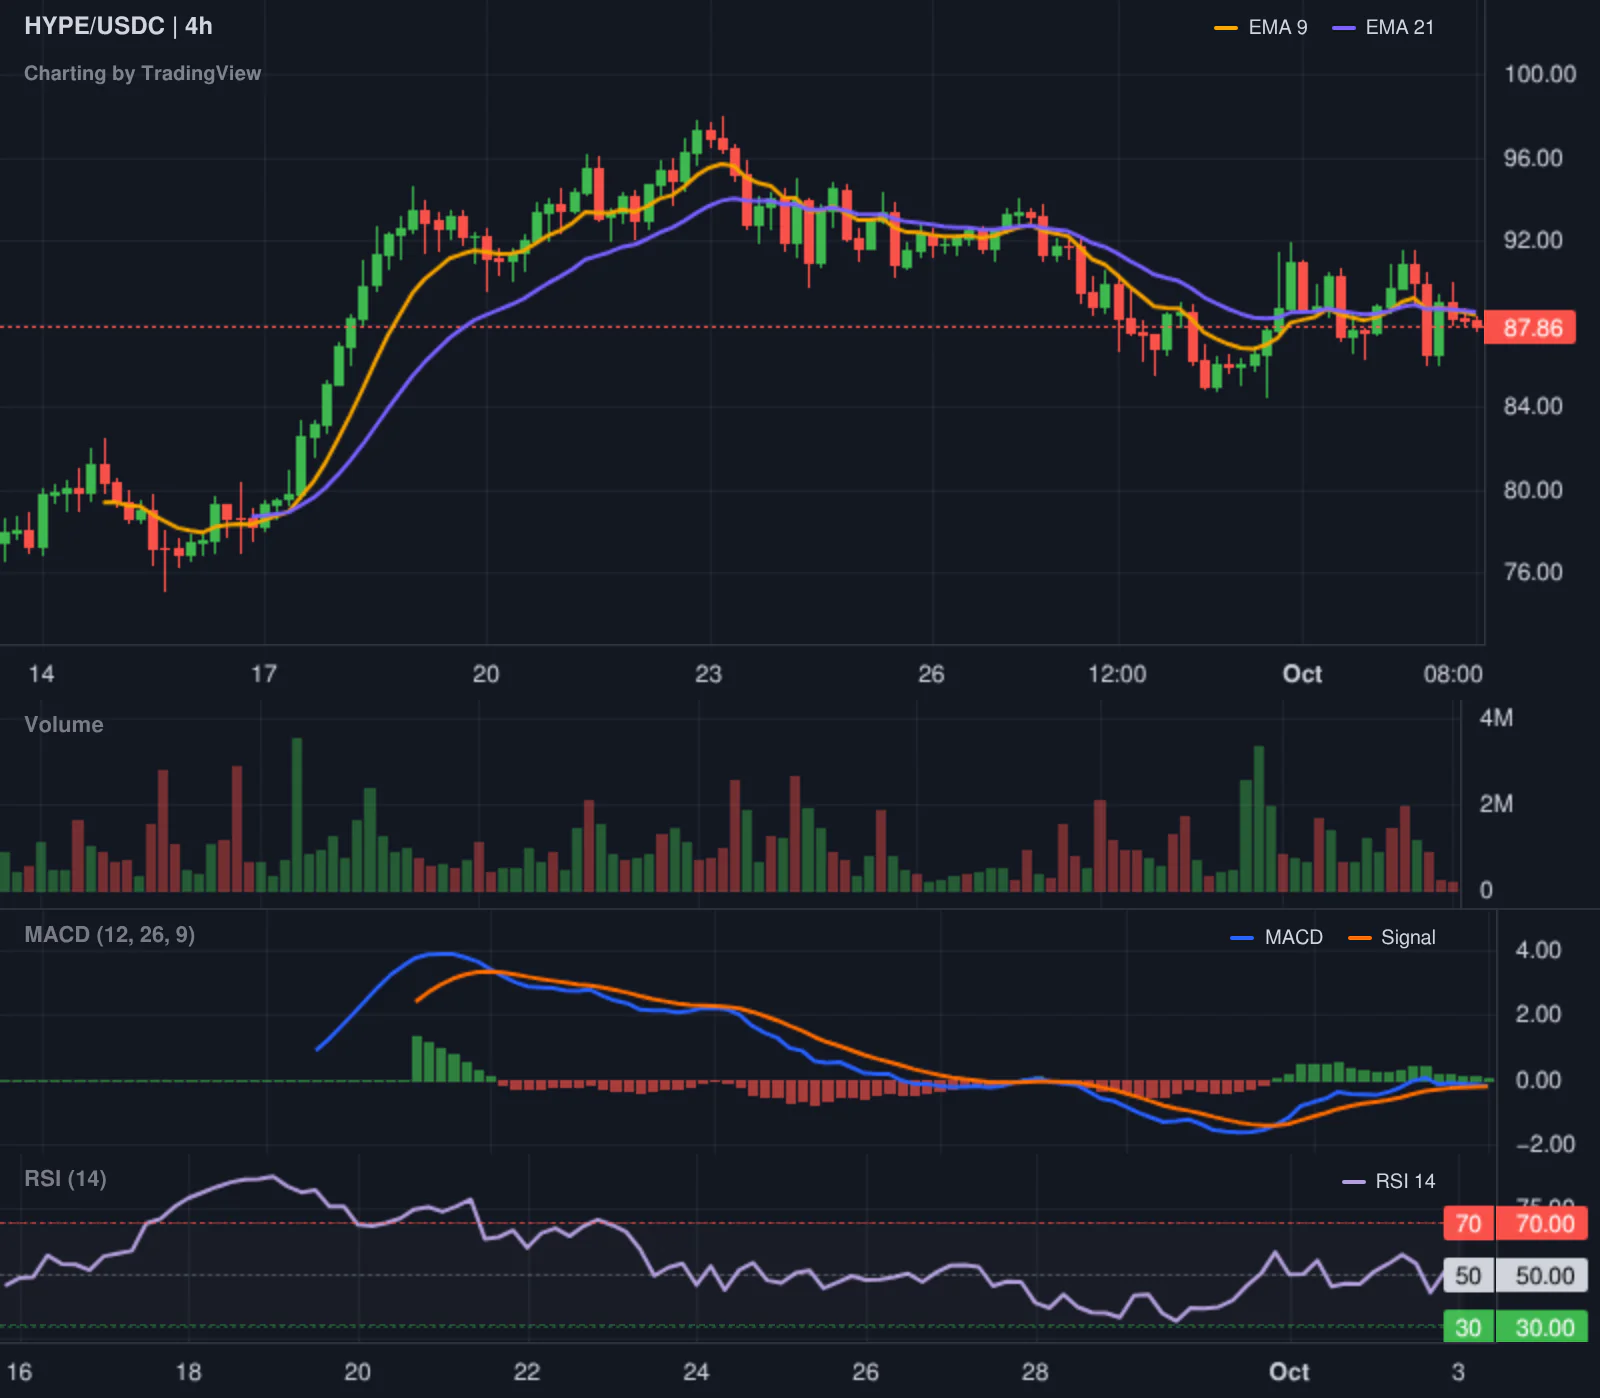
Task: Click the red 70 RSI level badge
Action: pos(1468,1224)
